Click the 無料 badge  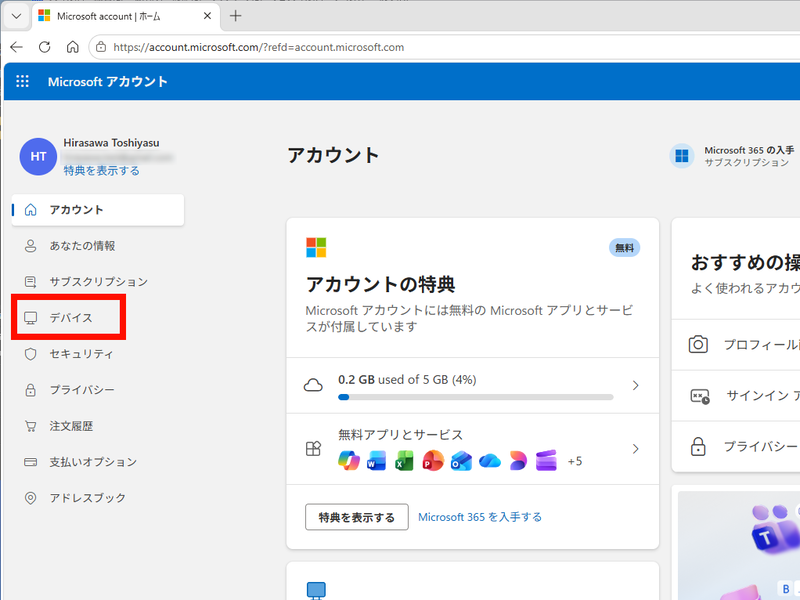tap(624, 248)
